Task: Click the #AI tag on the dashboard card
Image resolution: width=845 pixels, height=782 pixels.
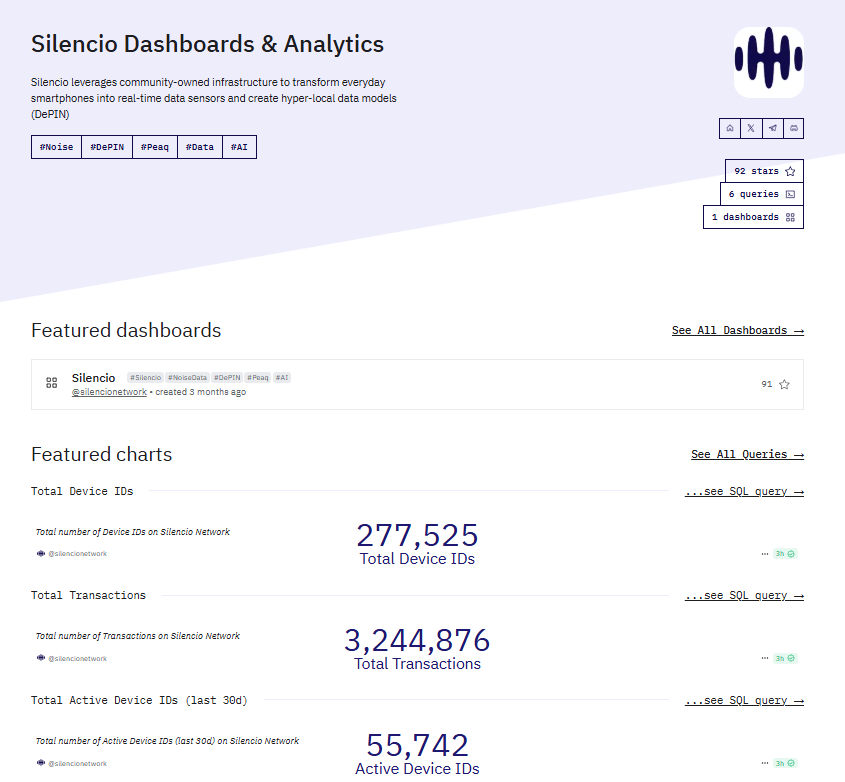Action: point(282,378)
